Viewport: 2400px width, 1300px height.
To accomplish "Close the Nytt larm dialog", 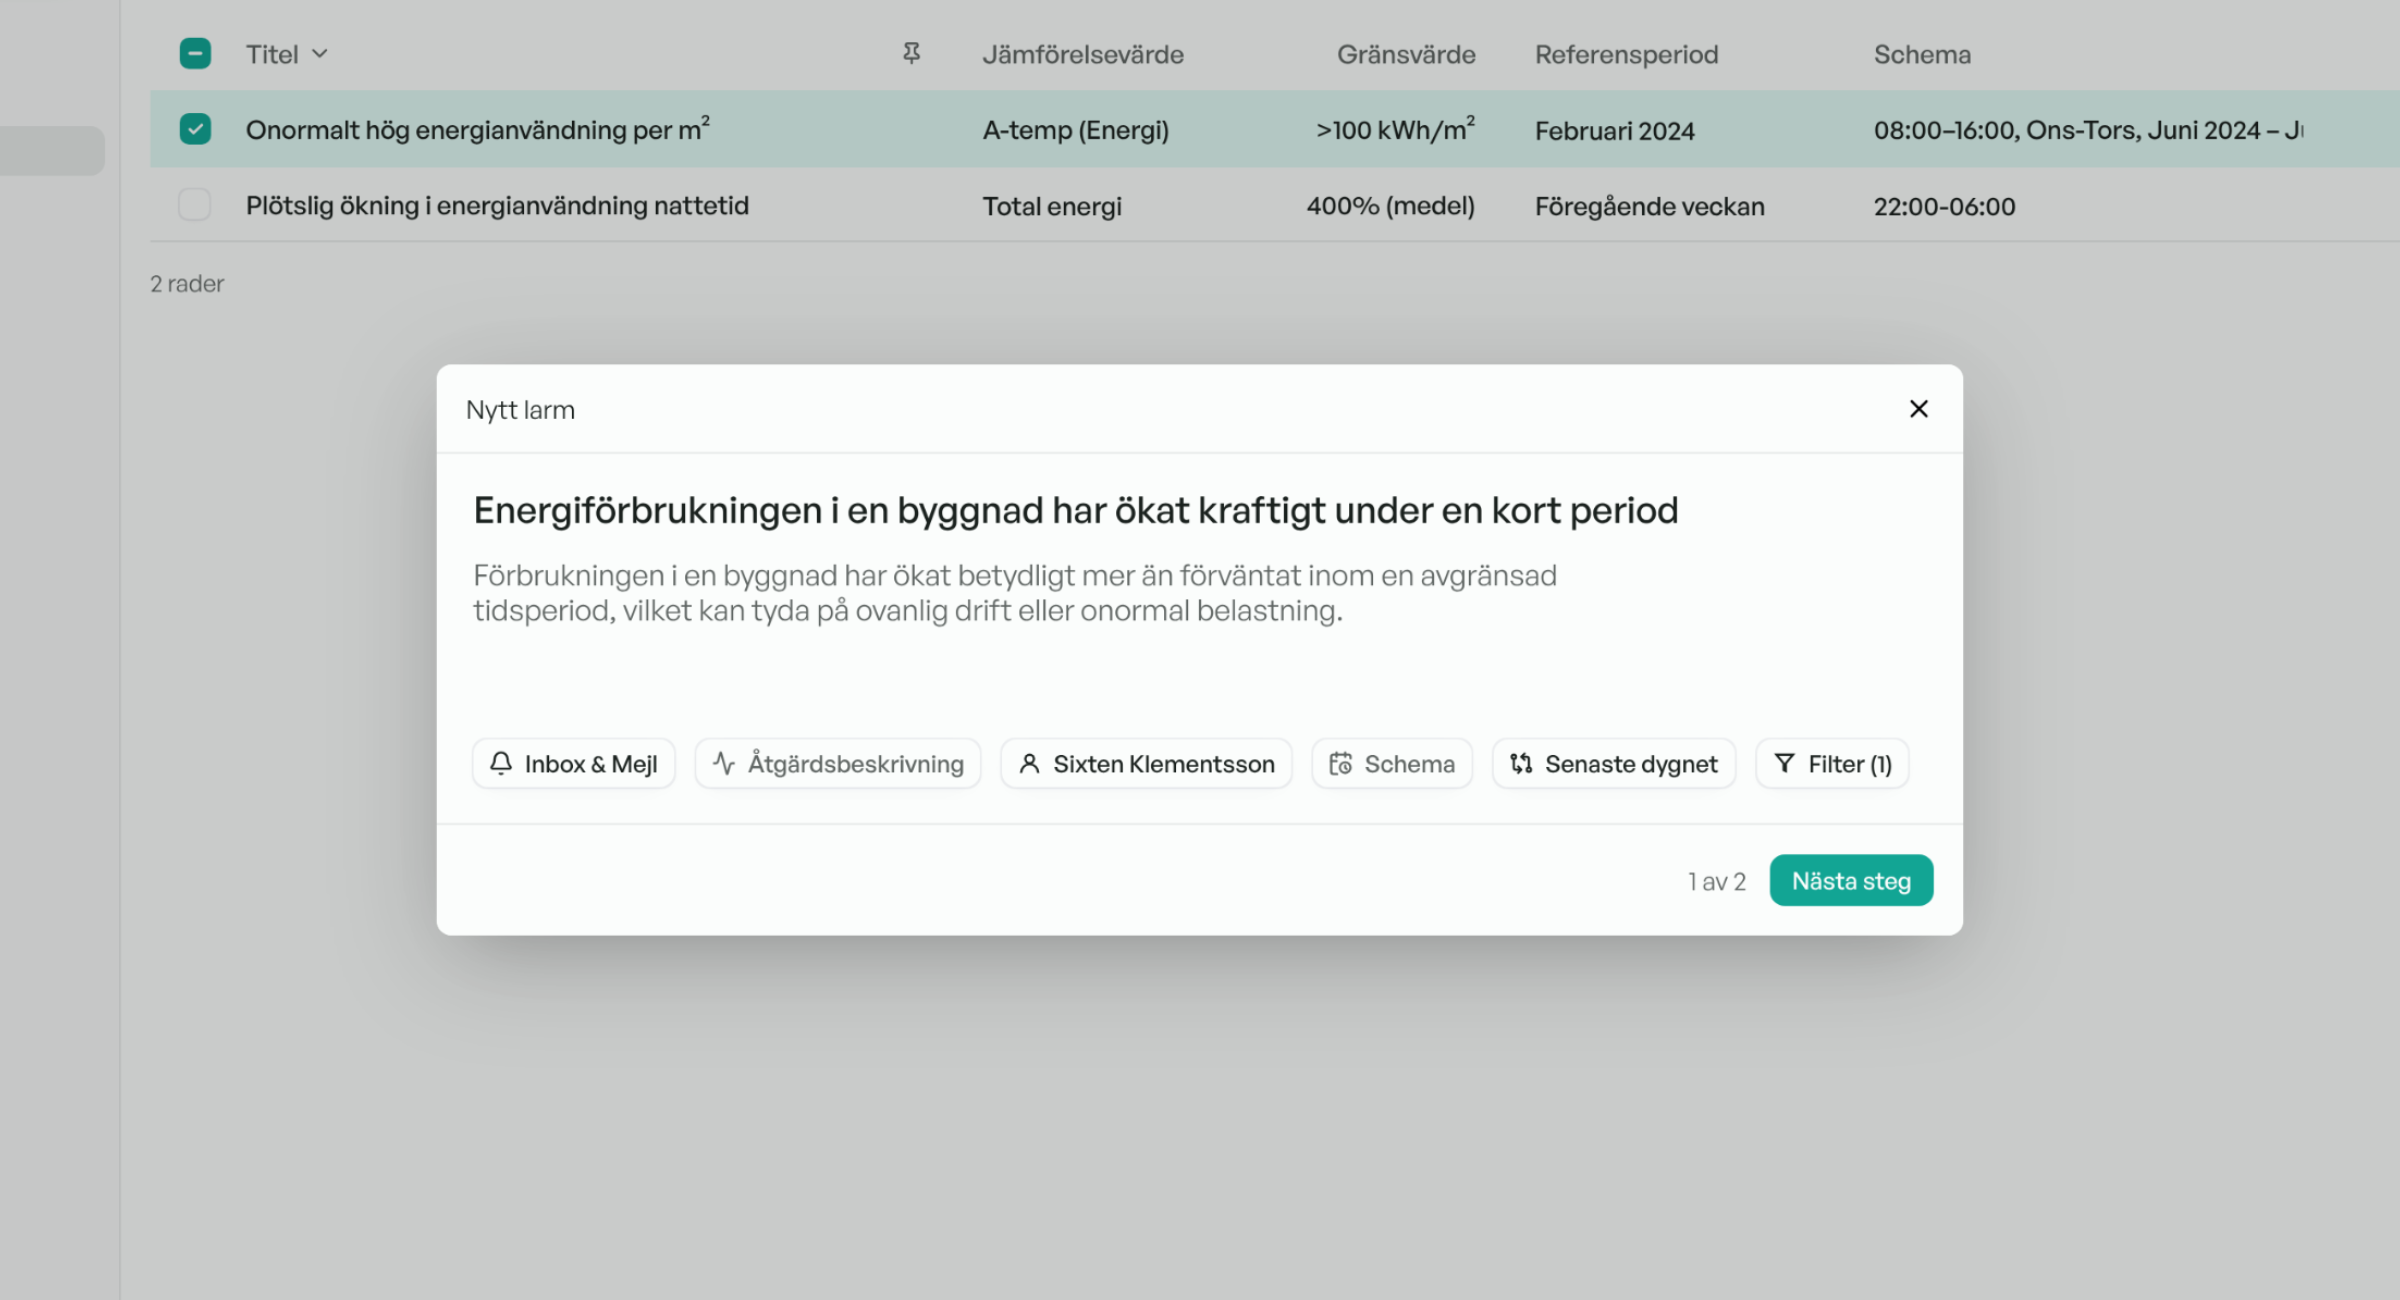I will (1918, 409).
